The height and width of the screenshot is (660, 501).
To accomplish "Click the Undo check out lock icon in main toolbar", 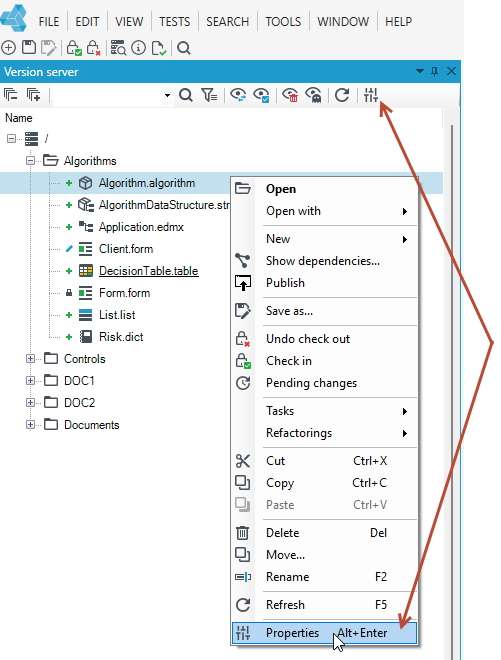I will pyautogui.click(x=93, y=48).
